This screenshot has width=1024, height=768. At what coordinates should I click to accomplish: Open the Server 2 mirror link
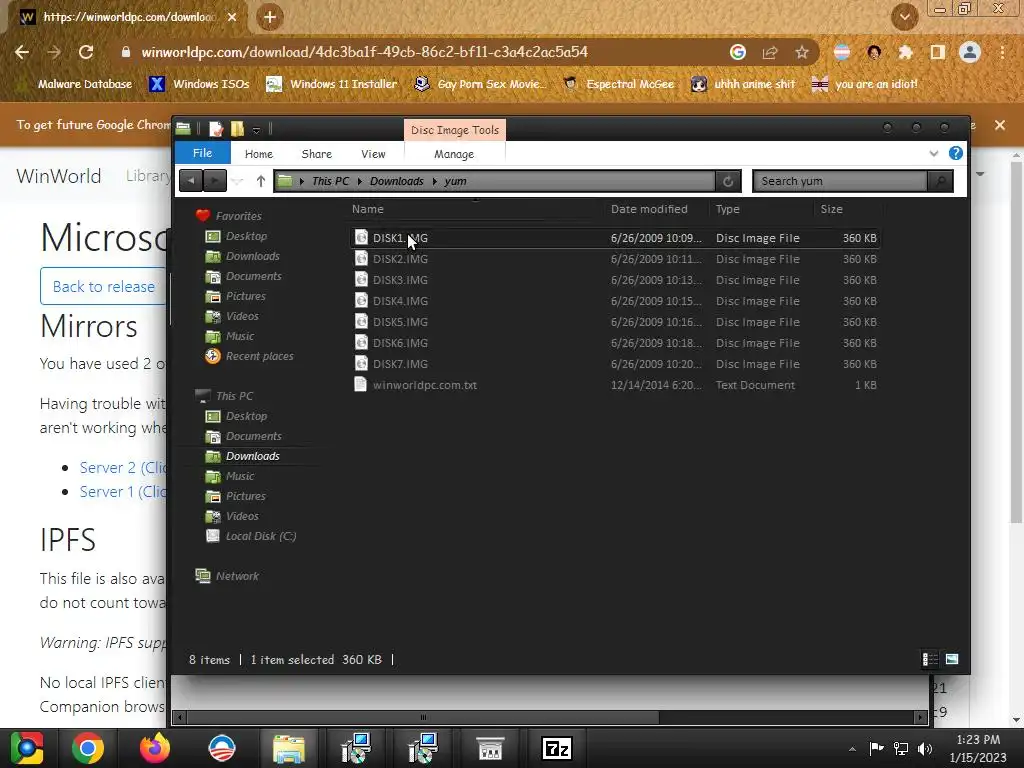pyautogui.click(x=123, y=468)
